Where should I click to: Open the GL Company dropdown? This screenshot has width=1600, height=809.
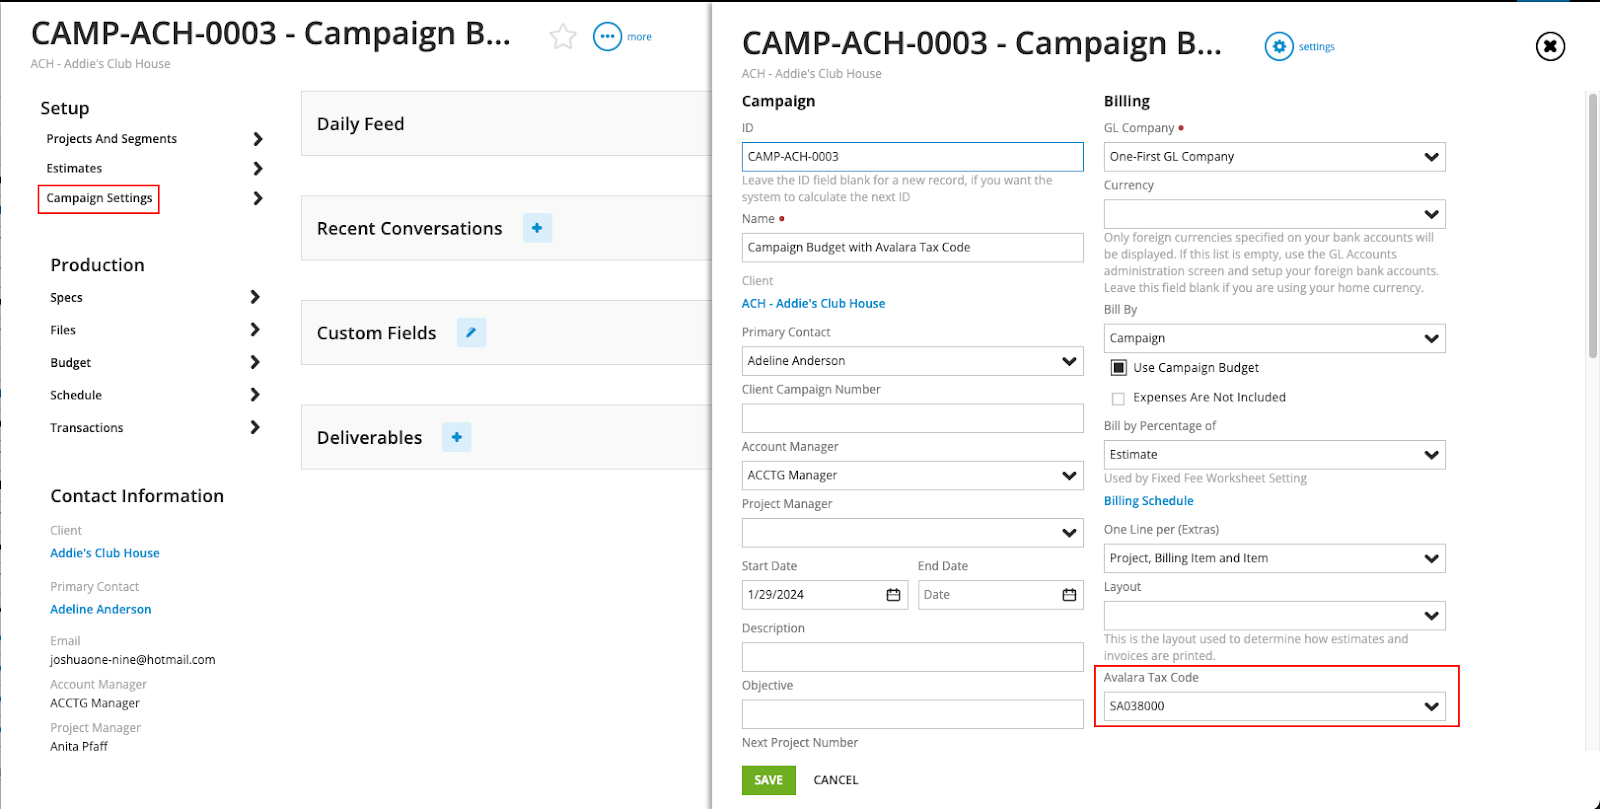point(1431,157)
